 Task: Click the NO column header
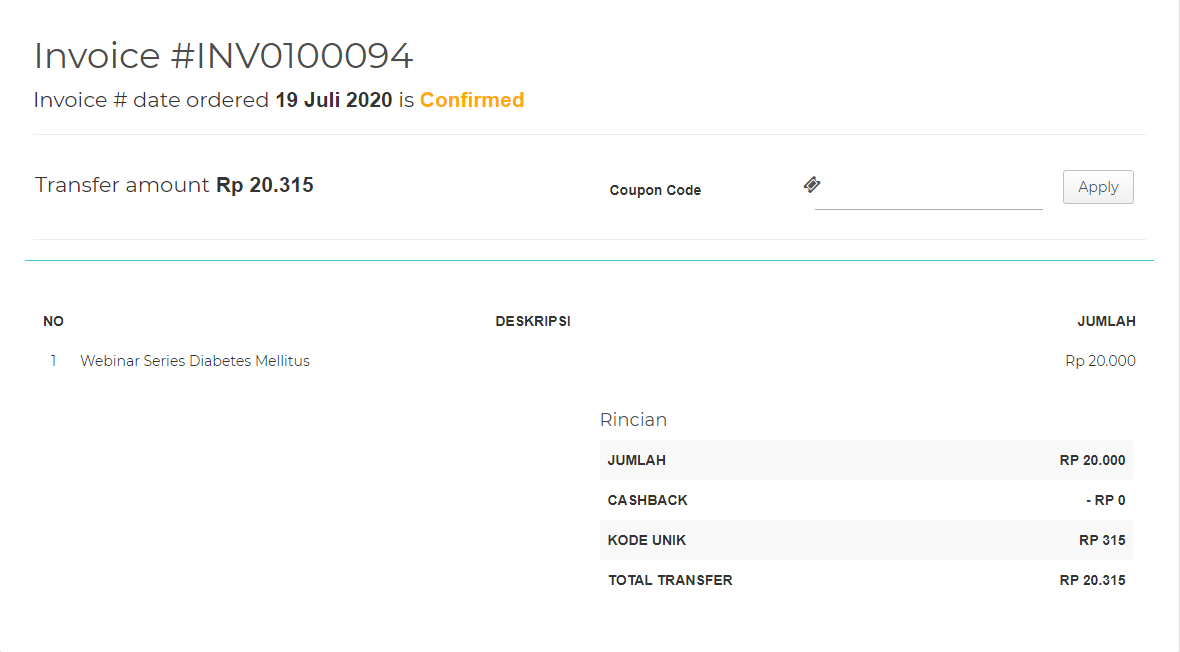pyautogui.click(x=53, y=321)
